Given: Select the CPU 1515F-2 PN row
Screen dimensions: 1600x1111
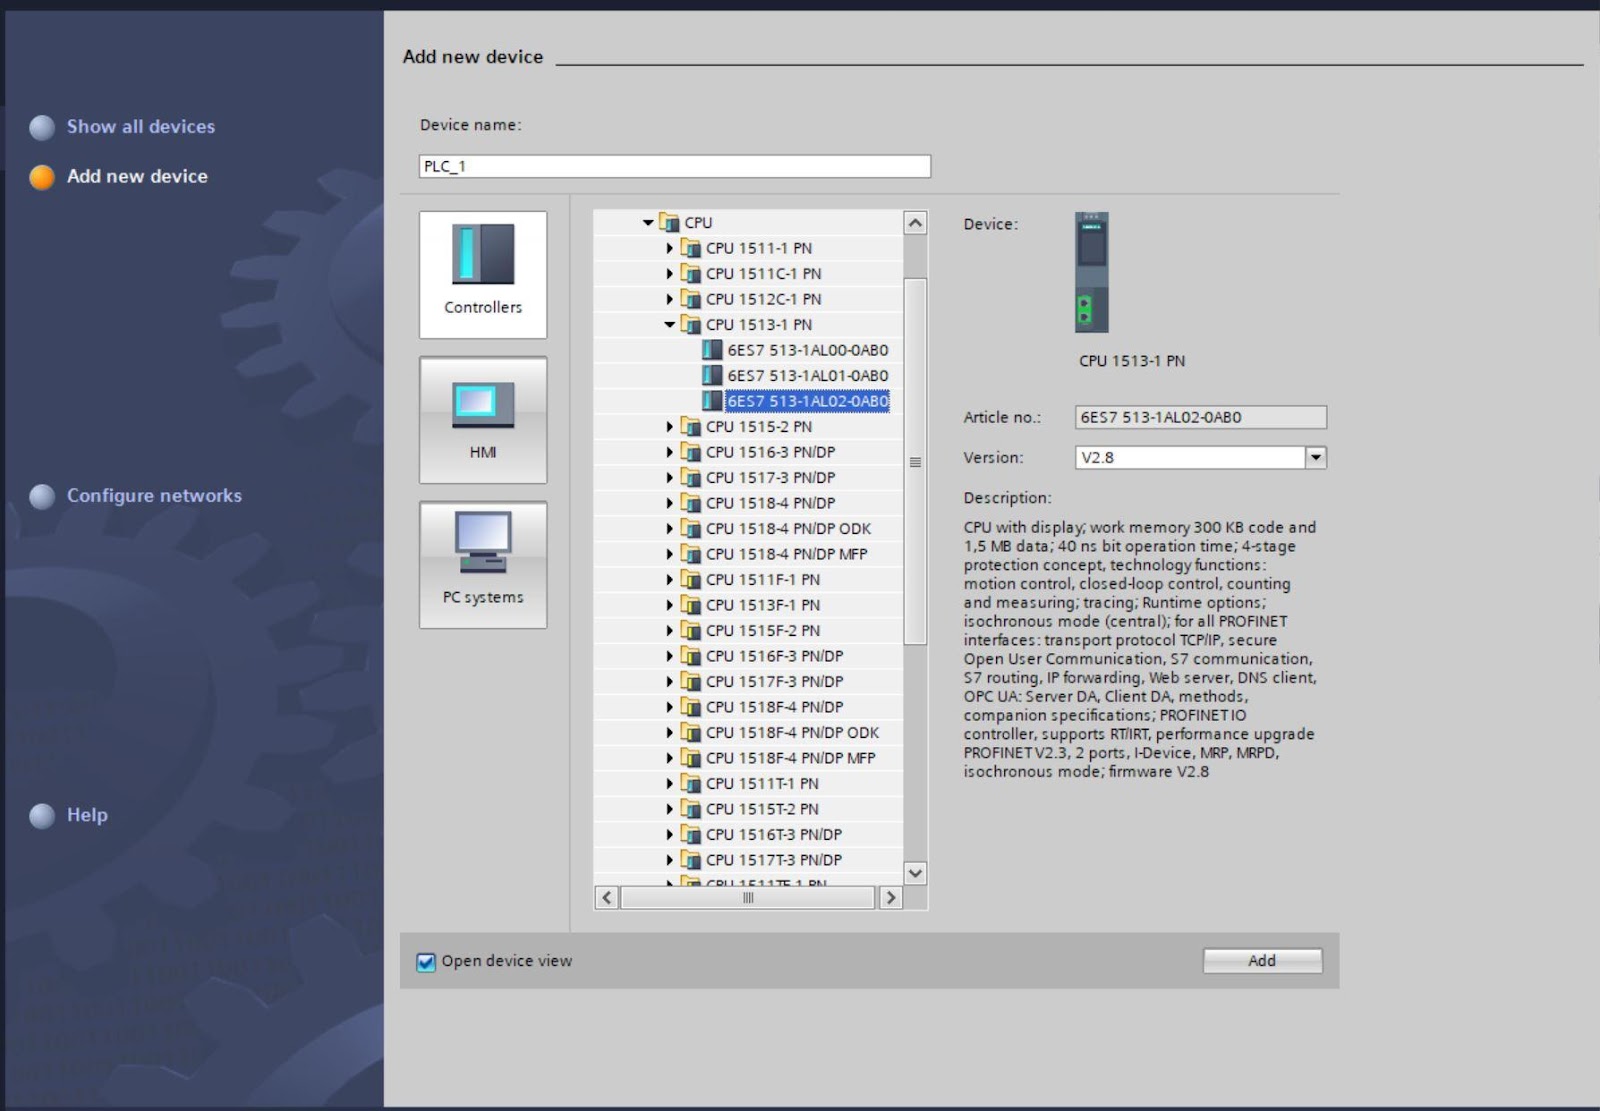Looking at the screenshot, I should 748,631.
